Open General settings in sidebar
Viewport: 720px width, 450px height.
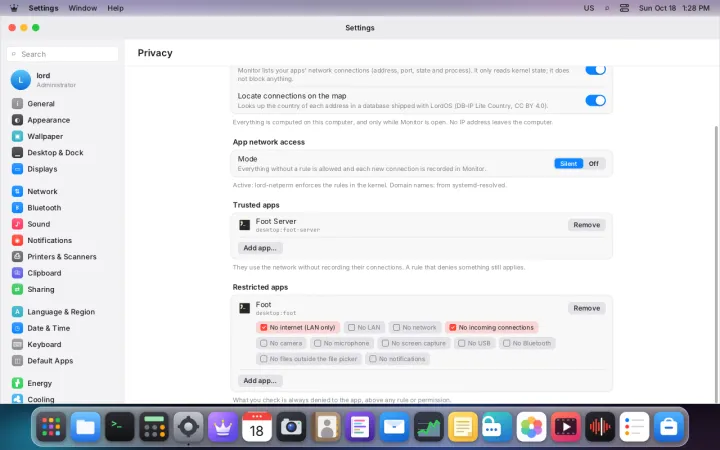(x=62, y=104)
